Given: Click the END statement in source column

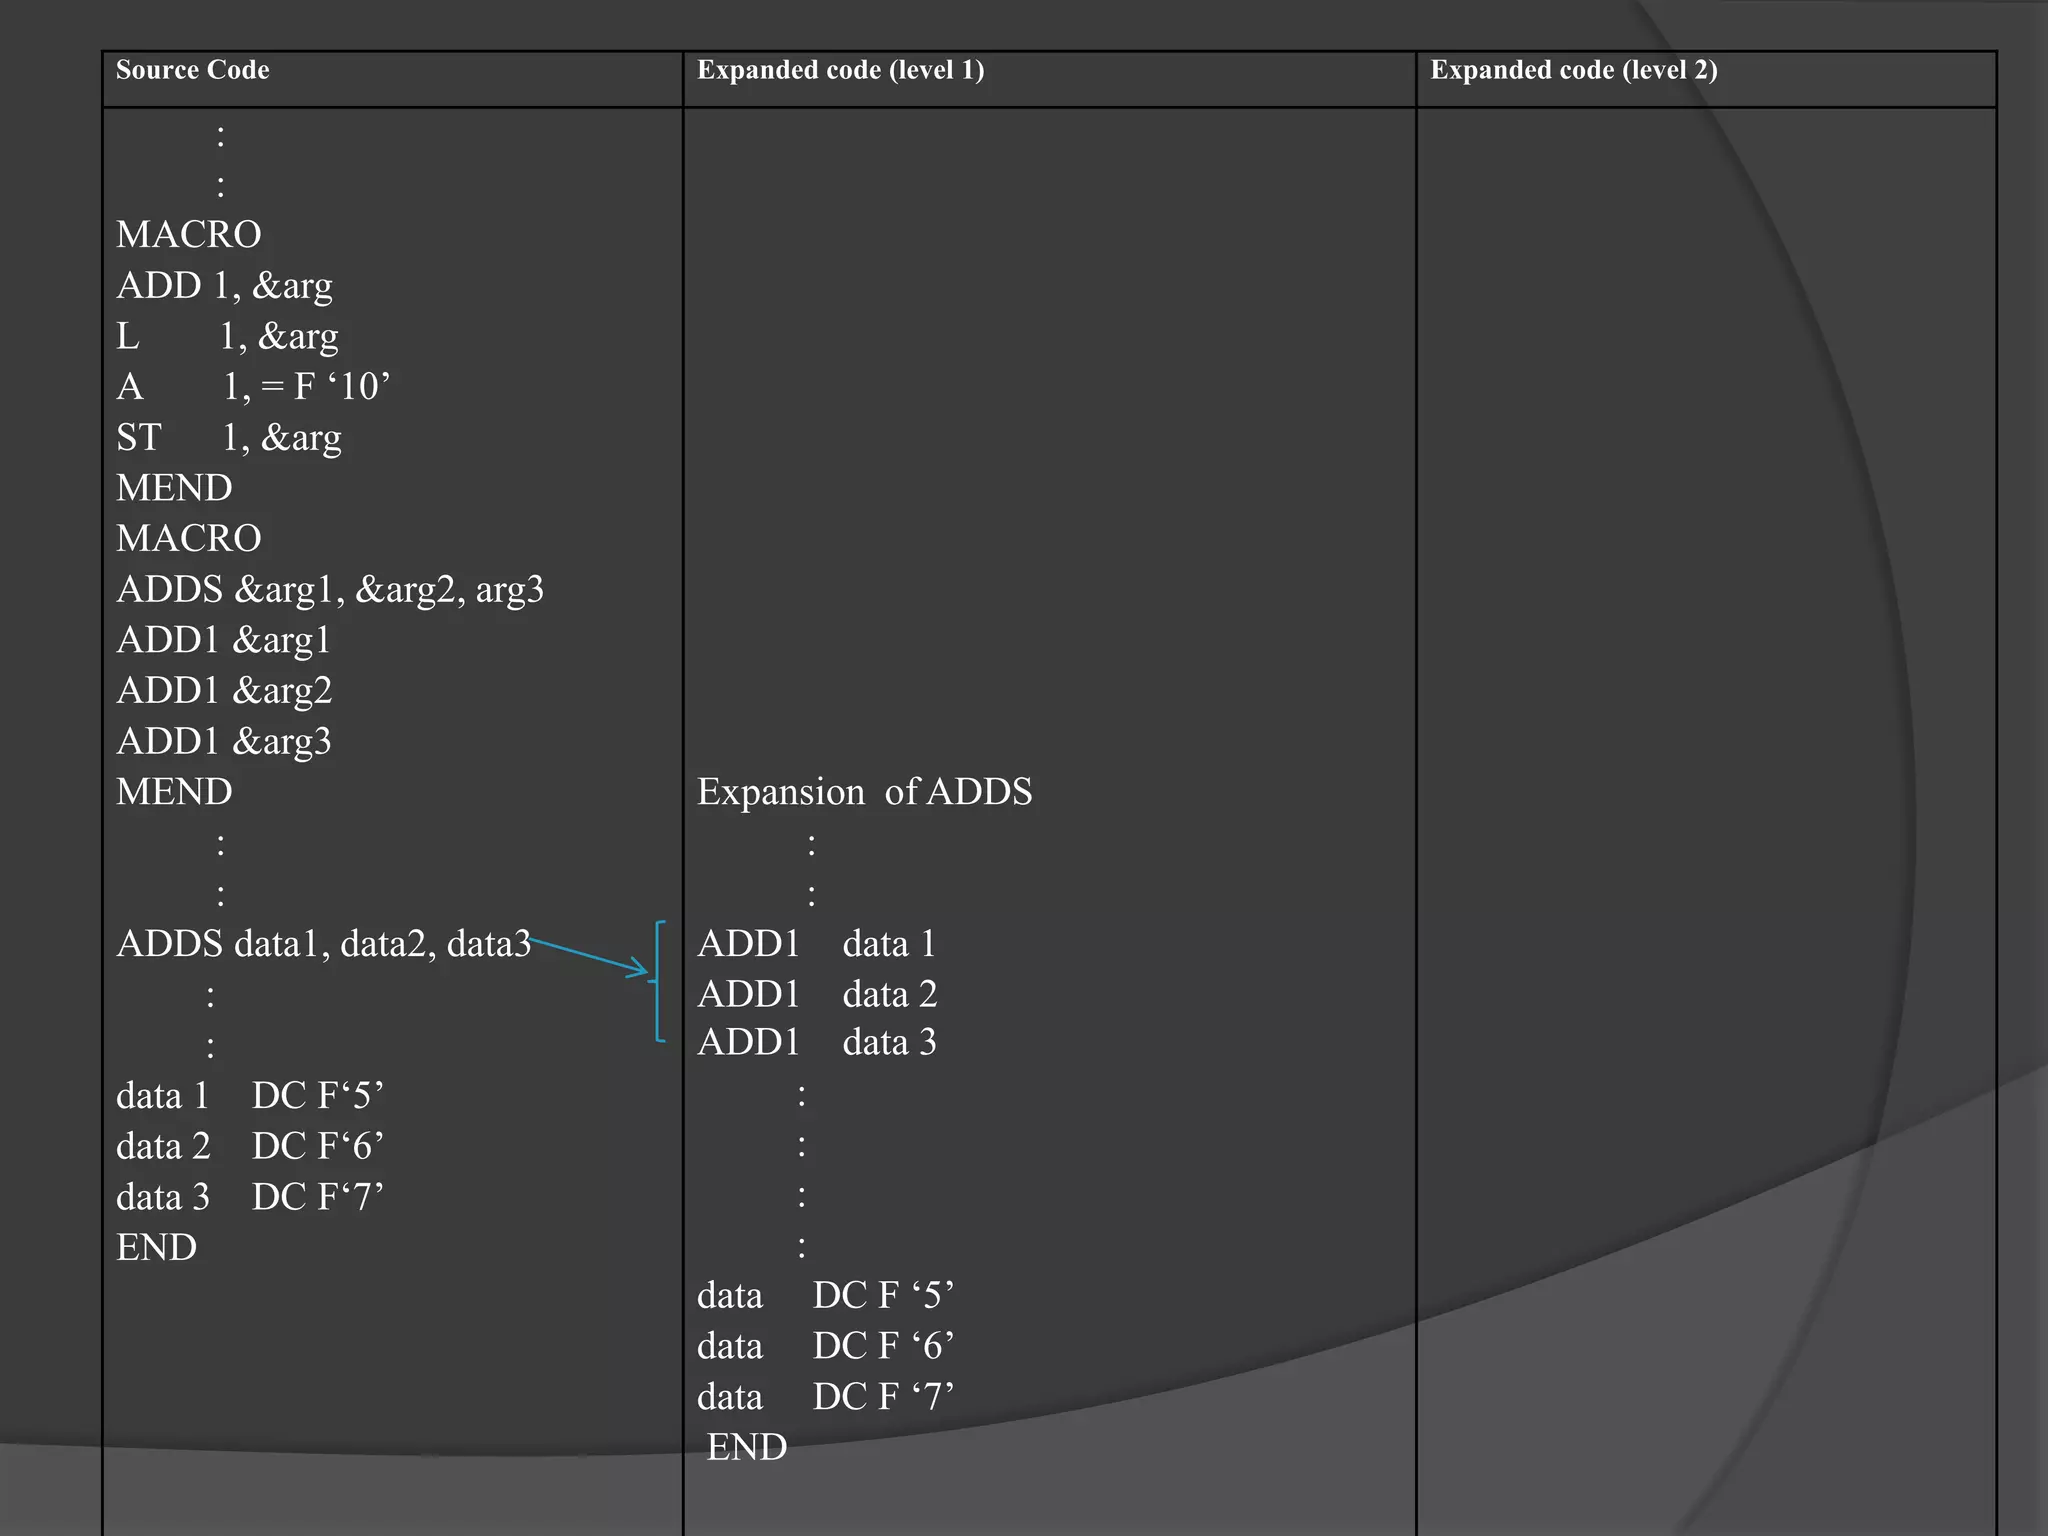Looking at the screenshot, I should (156, 1248).
